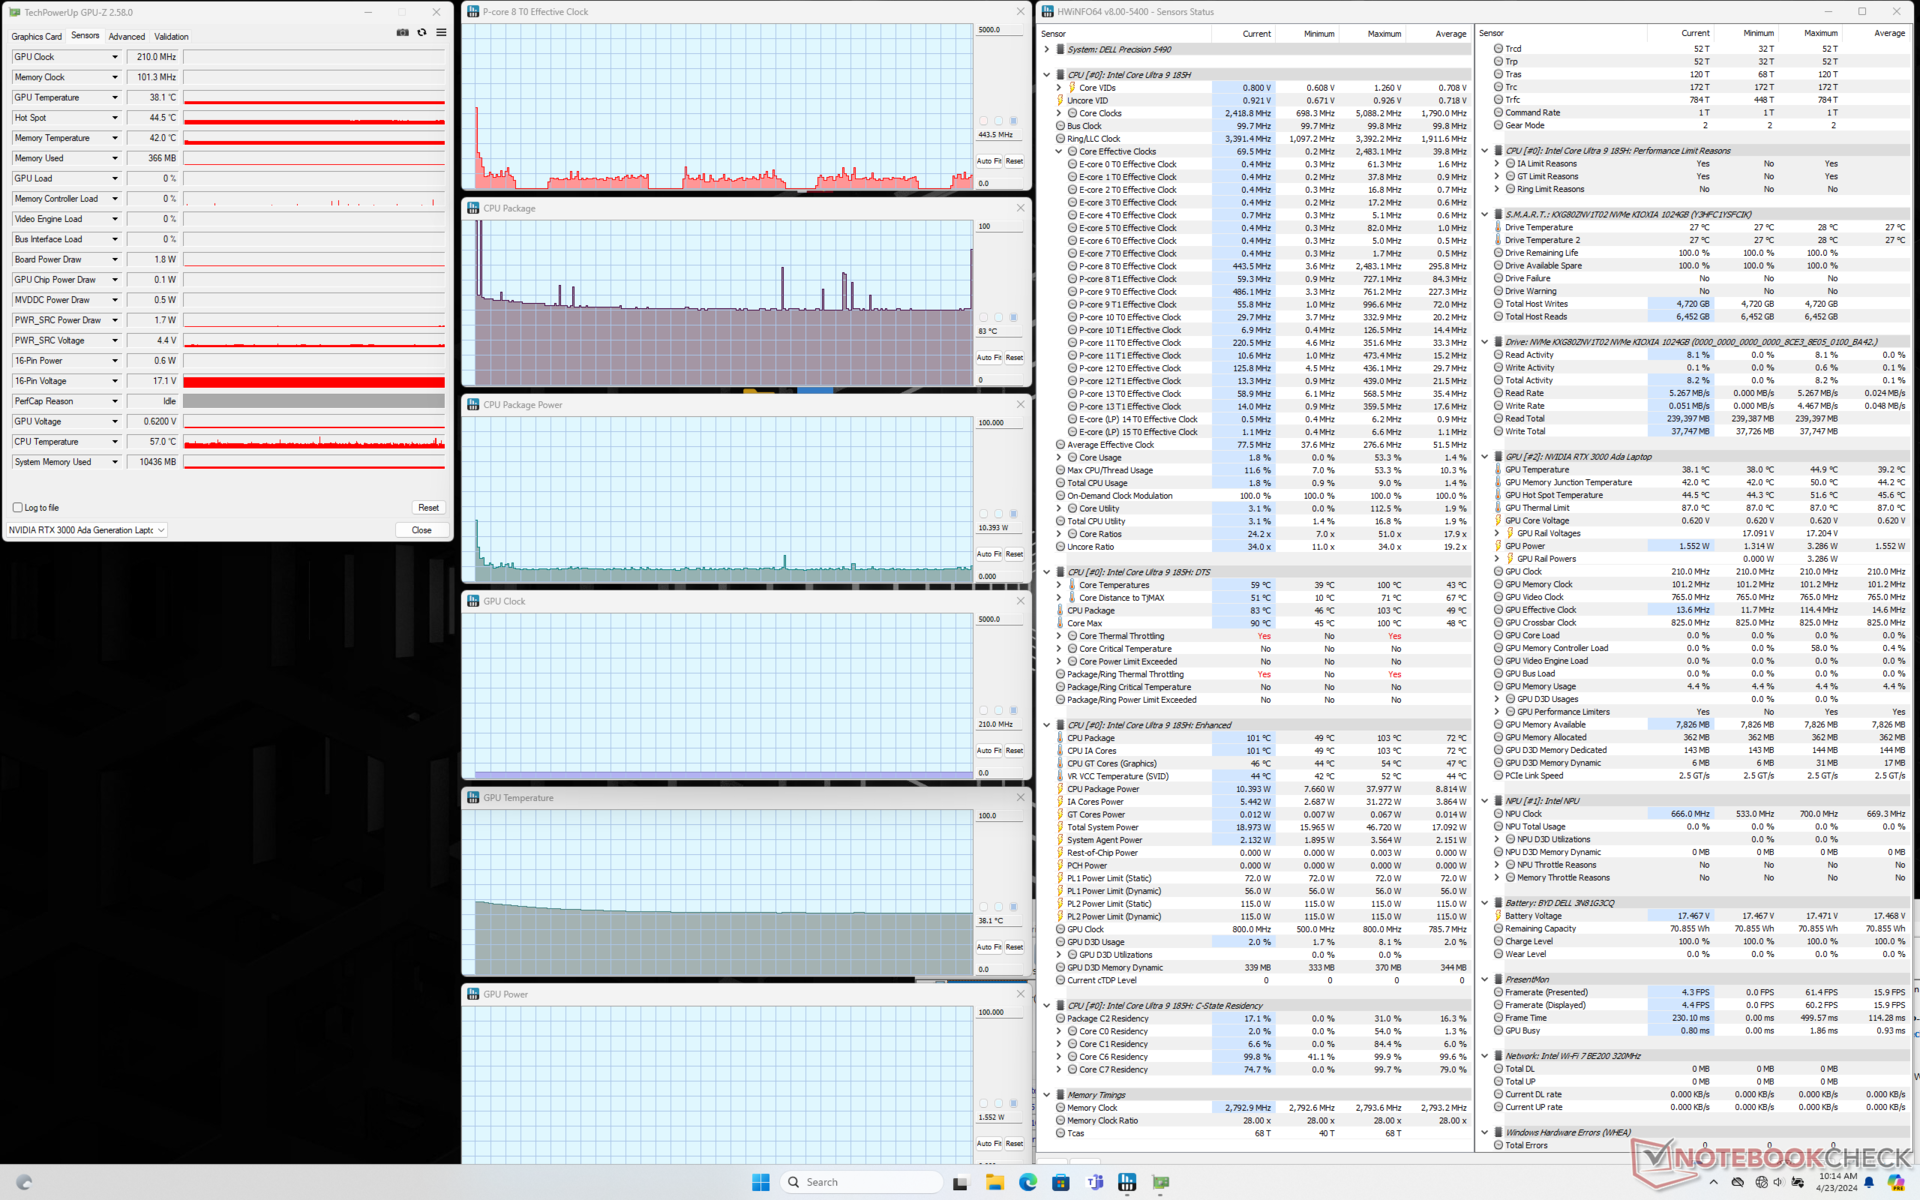Open Microsoft Store from the taskbar
Screen dimensions: 1920x1200
[1061, 1182]
